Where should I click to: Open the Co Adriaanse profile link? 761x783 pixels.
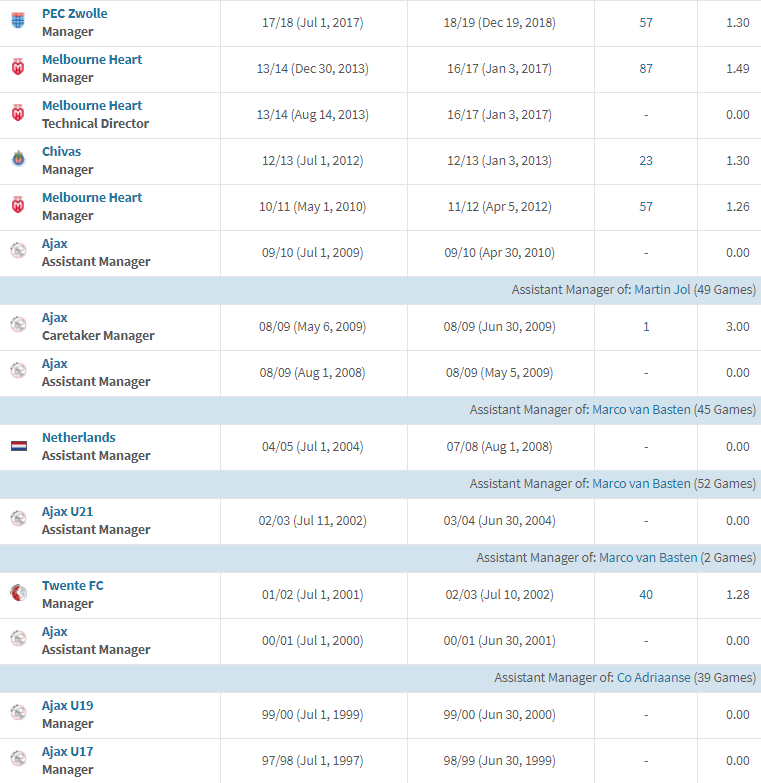(x=653, y=678)
